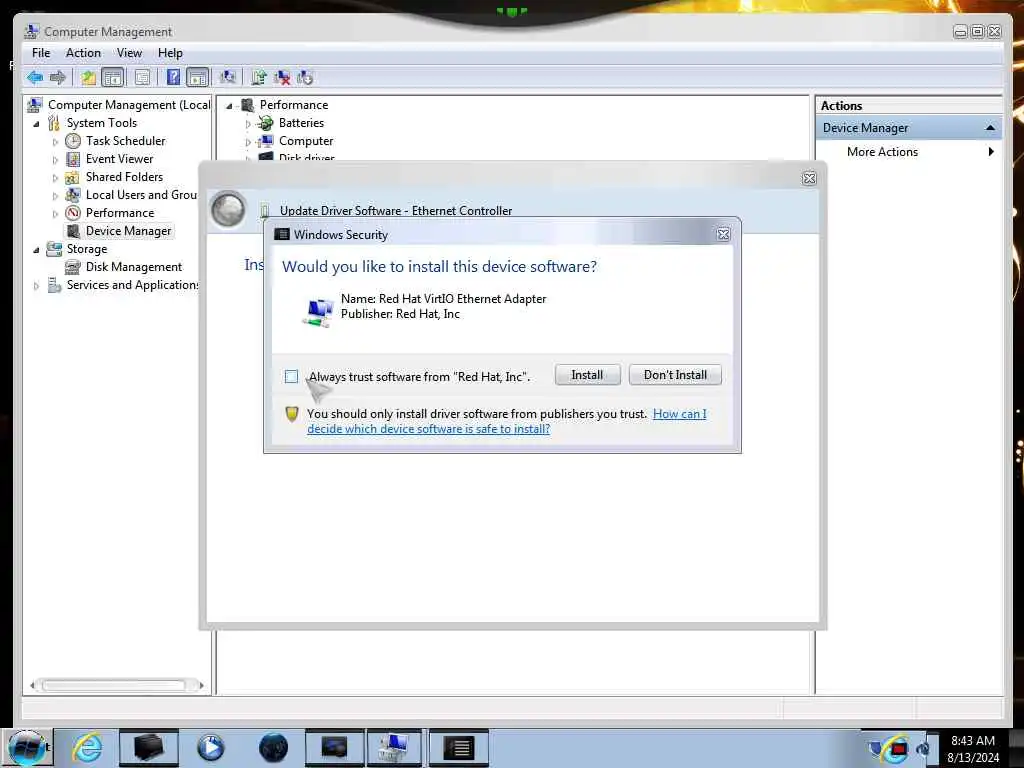The width and height of the screenshot is (1024, 768).
Task: Click the Install button
Action: click(x=587, y=375)
